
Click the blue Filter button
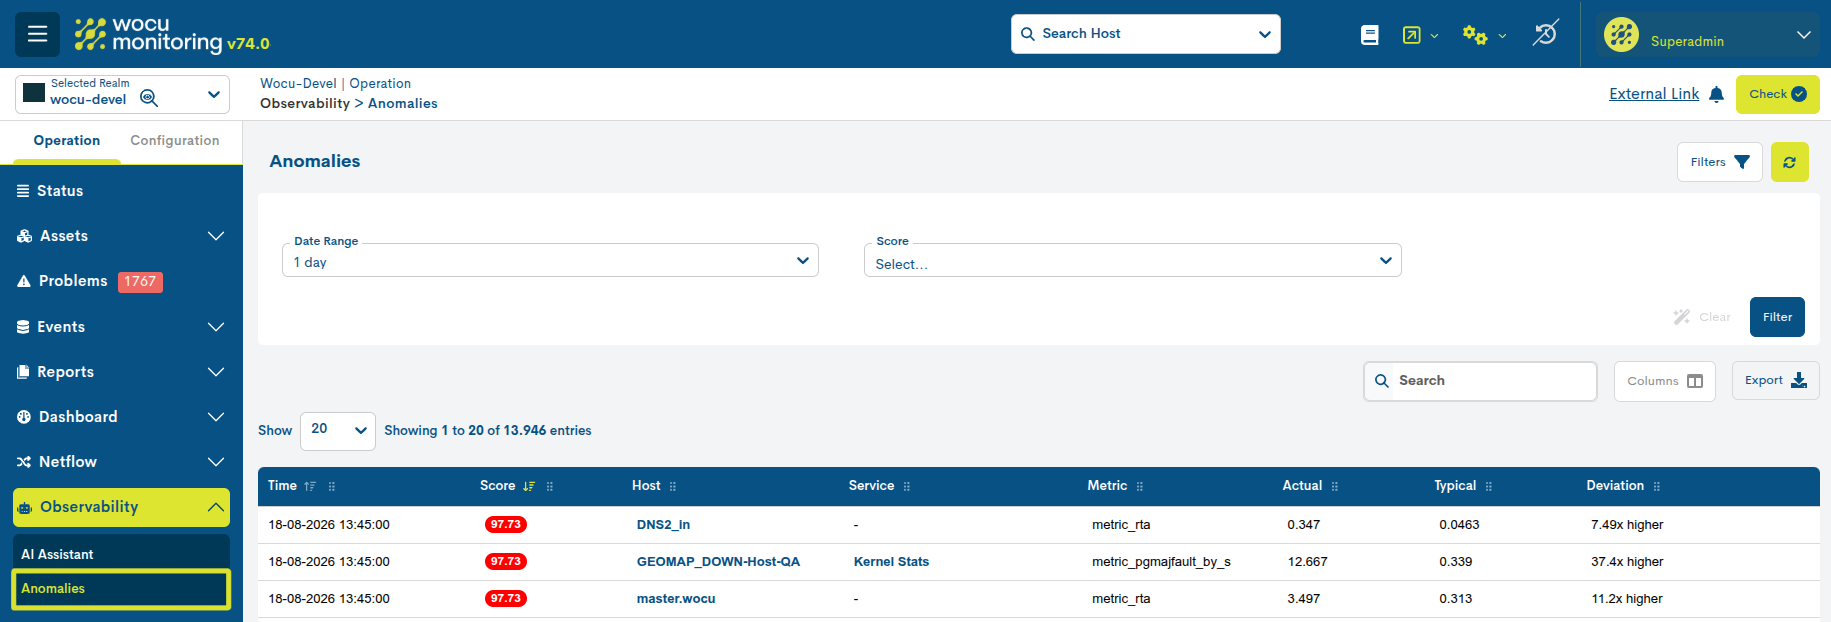coord(1777,317)
